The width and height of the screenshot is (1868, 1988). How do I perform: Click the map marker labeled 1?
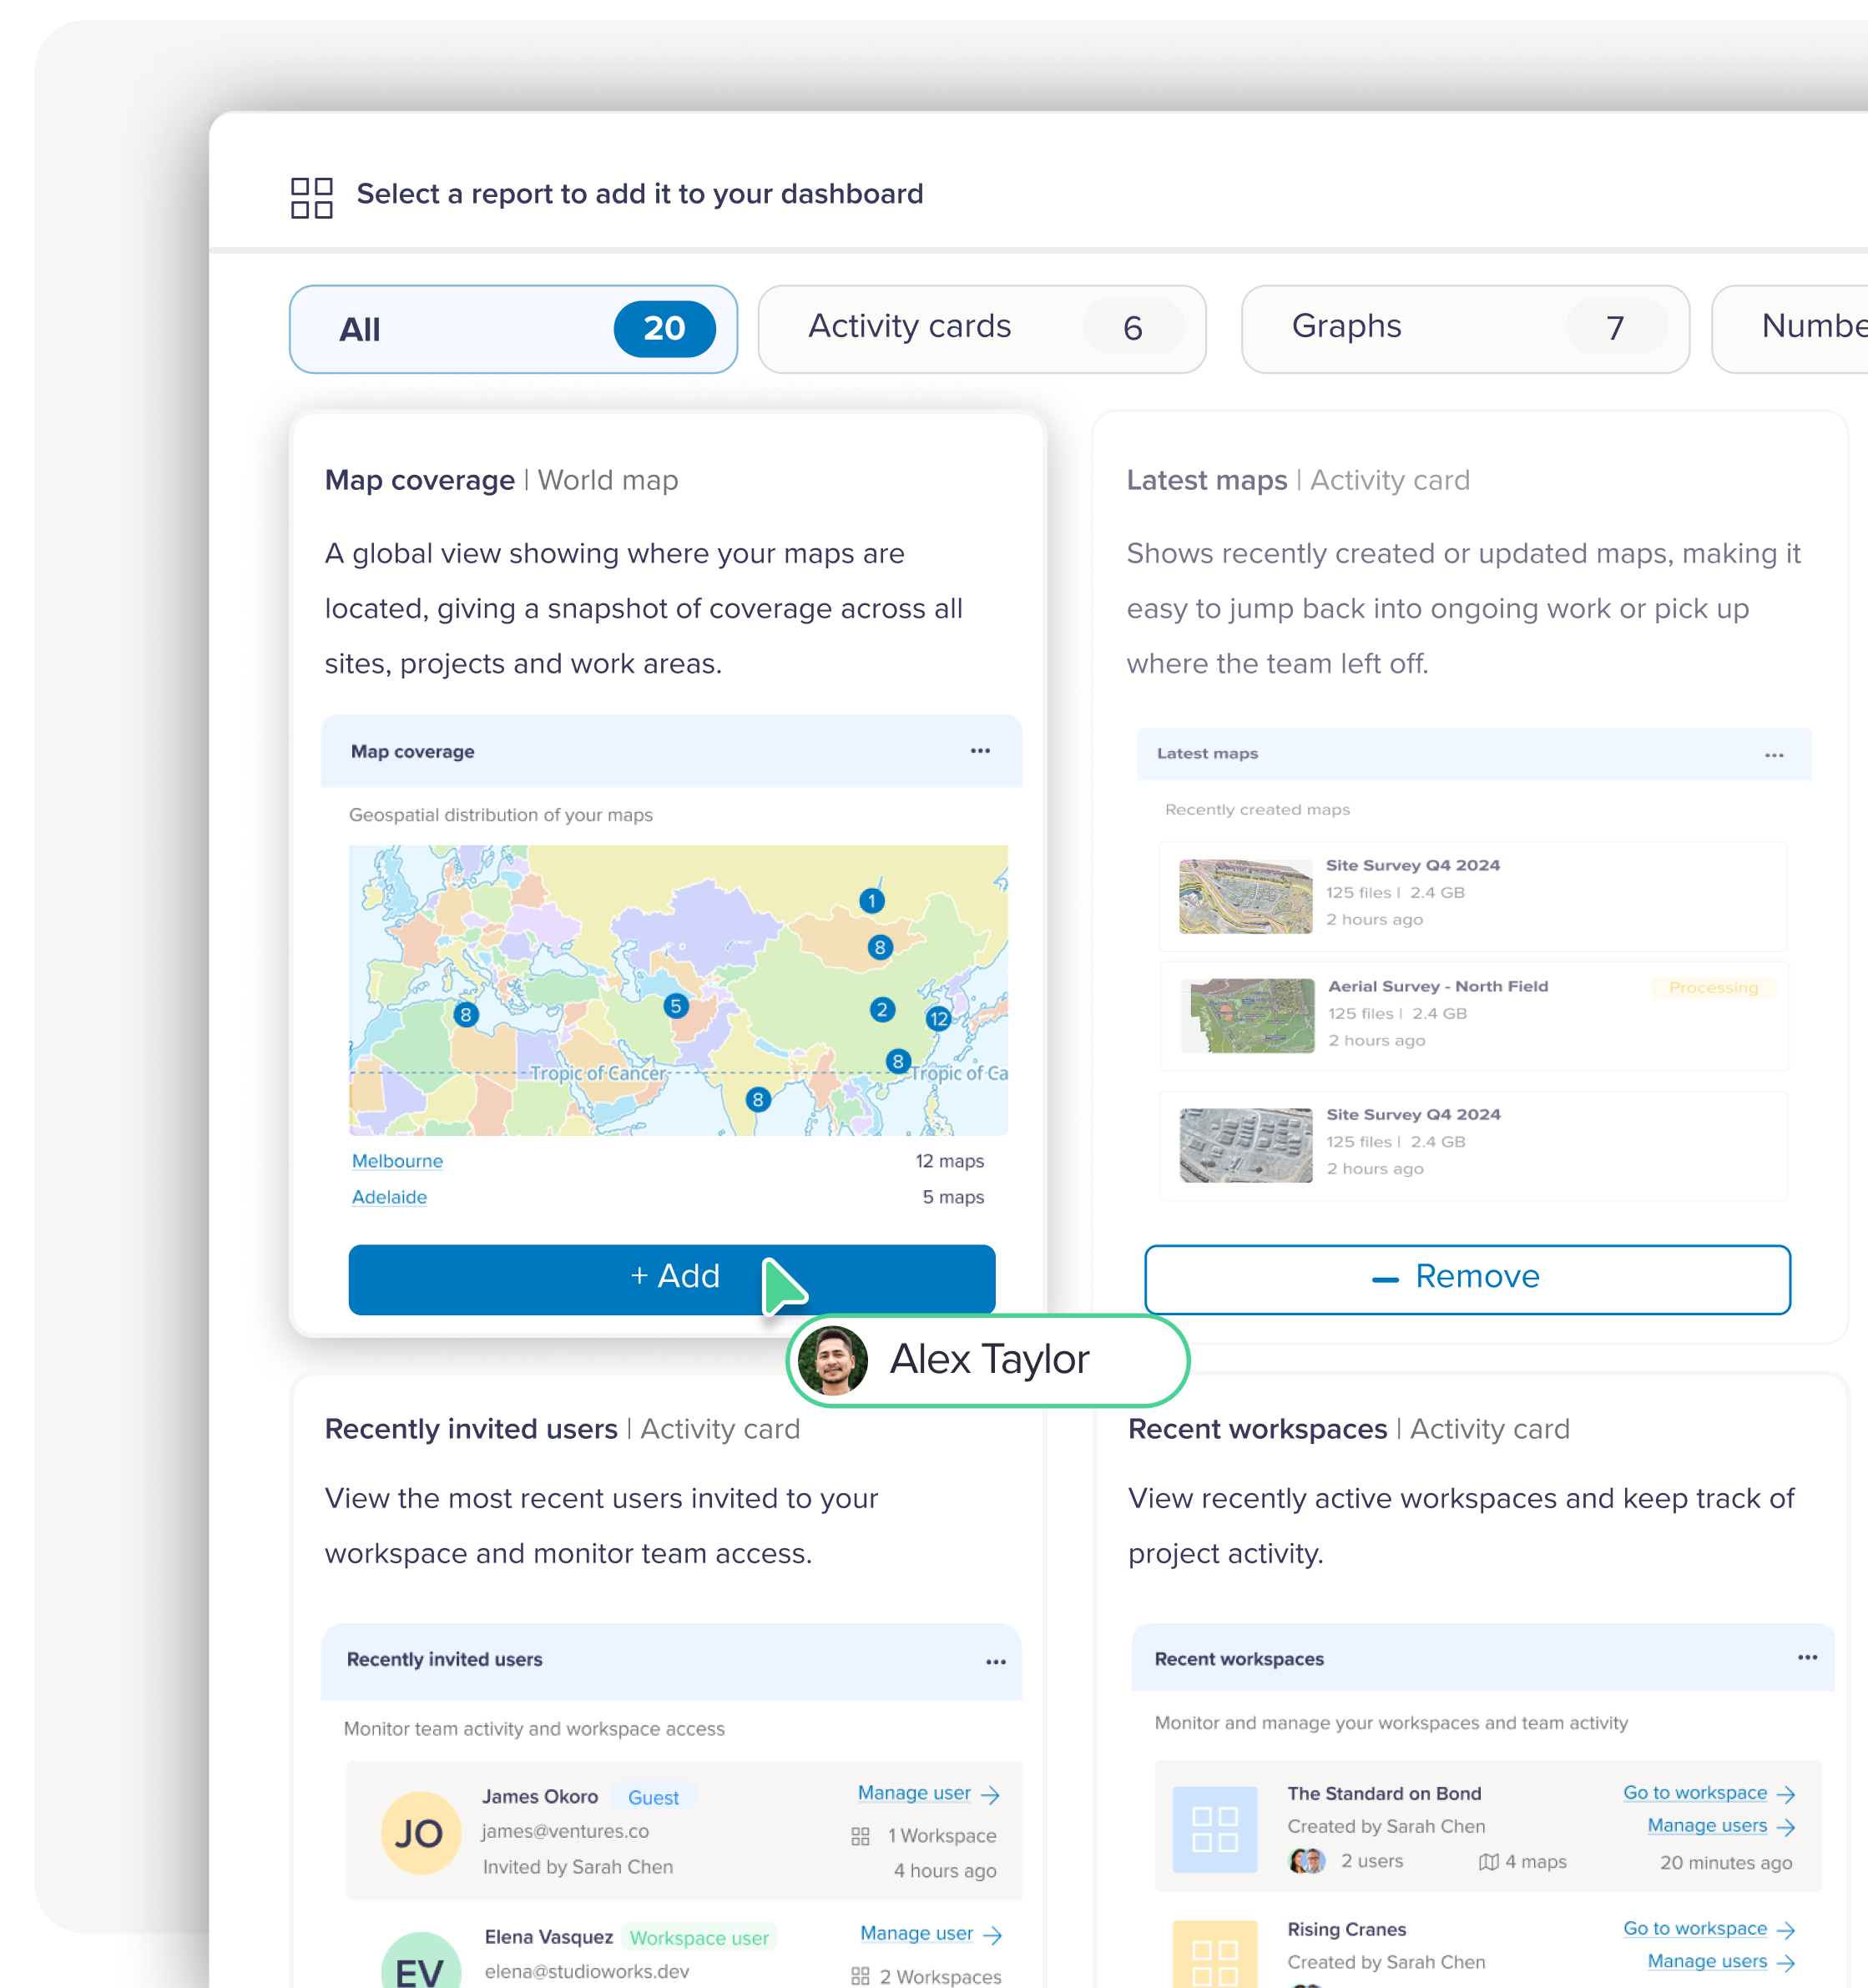click(871, 901)
